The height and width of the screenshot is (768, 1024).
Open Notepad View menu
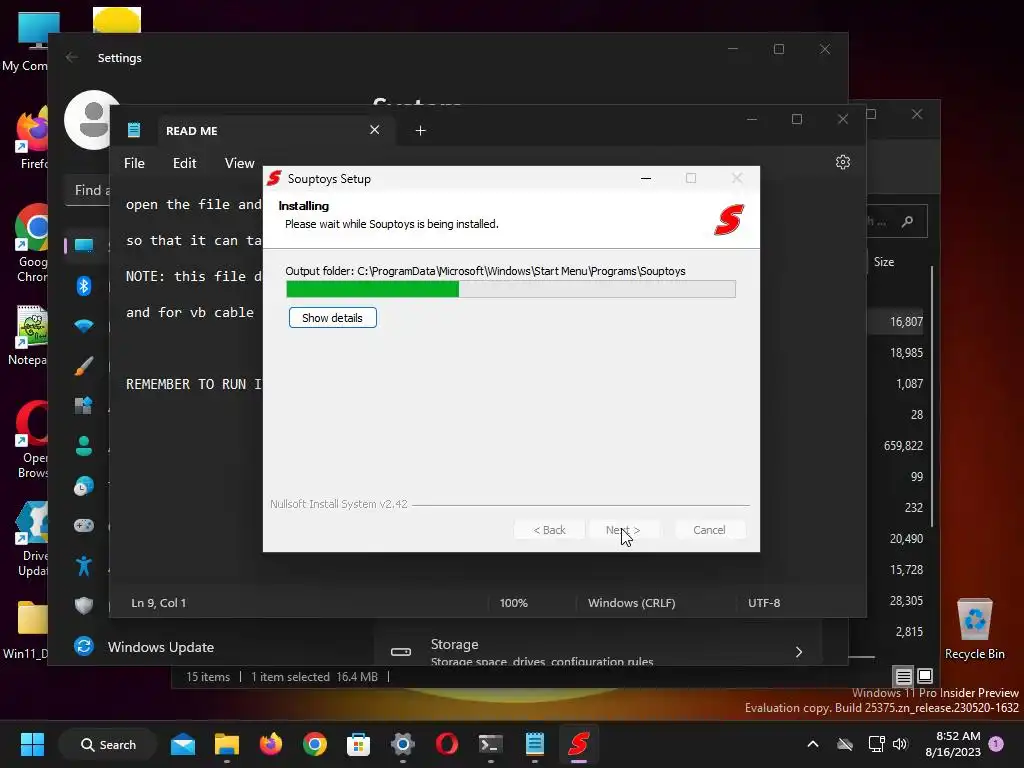(239, 163)
